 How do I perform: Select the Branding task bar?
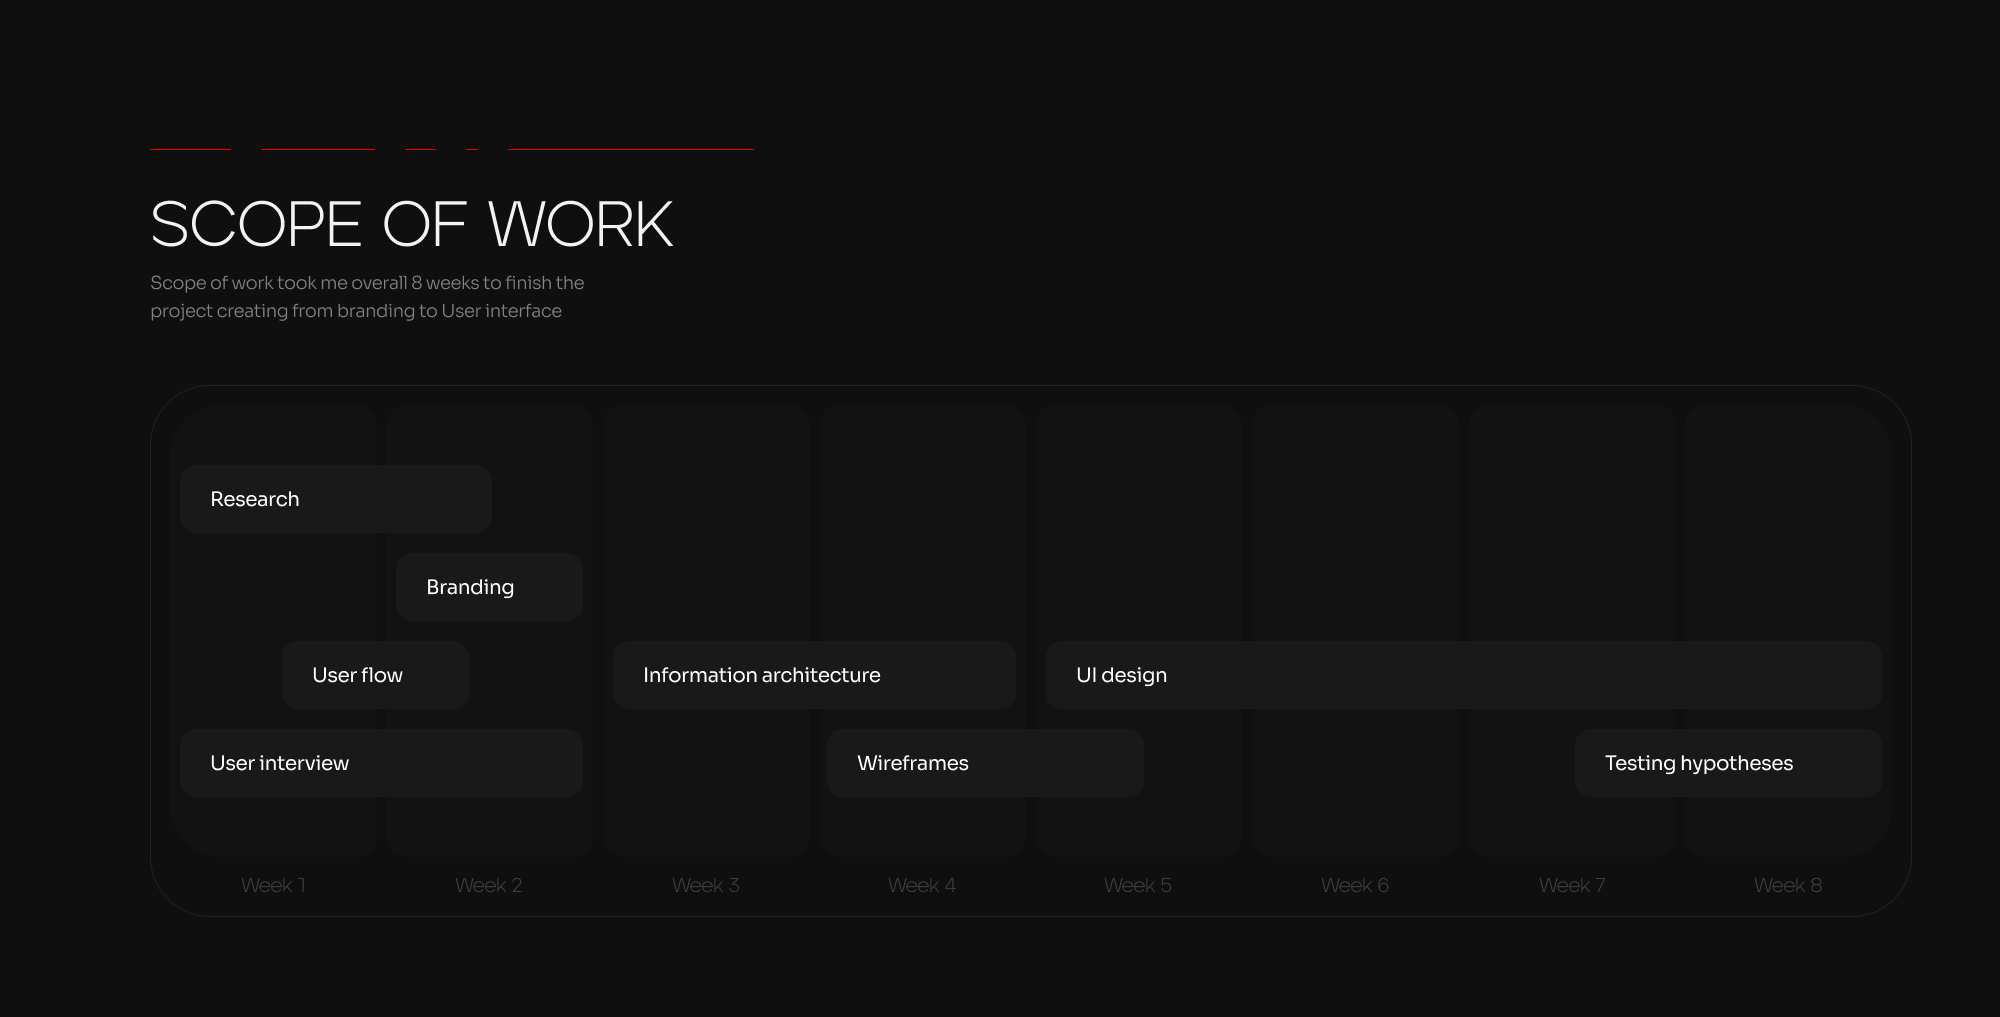(x=489, y=587)
